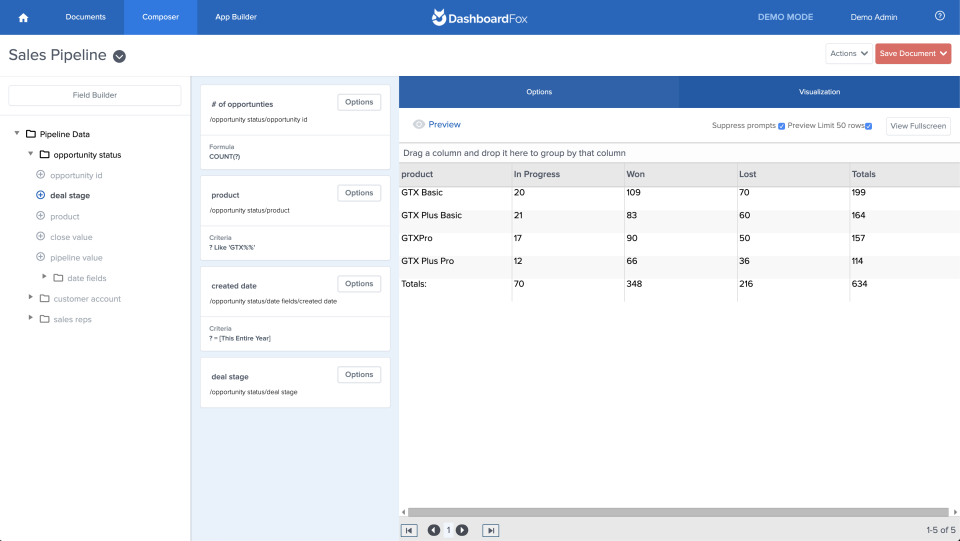Go to next page arrow
The image size is (960, 541).
pyautogui.click(x=462, y=530)
